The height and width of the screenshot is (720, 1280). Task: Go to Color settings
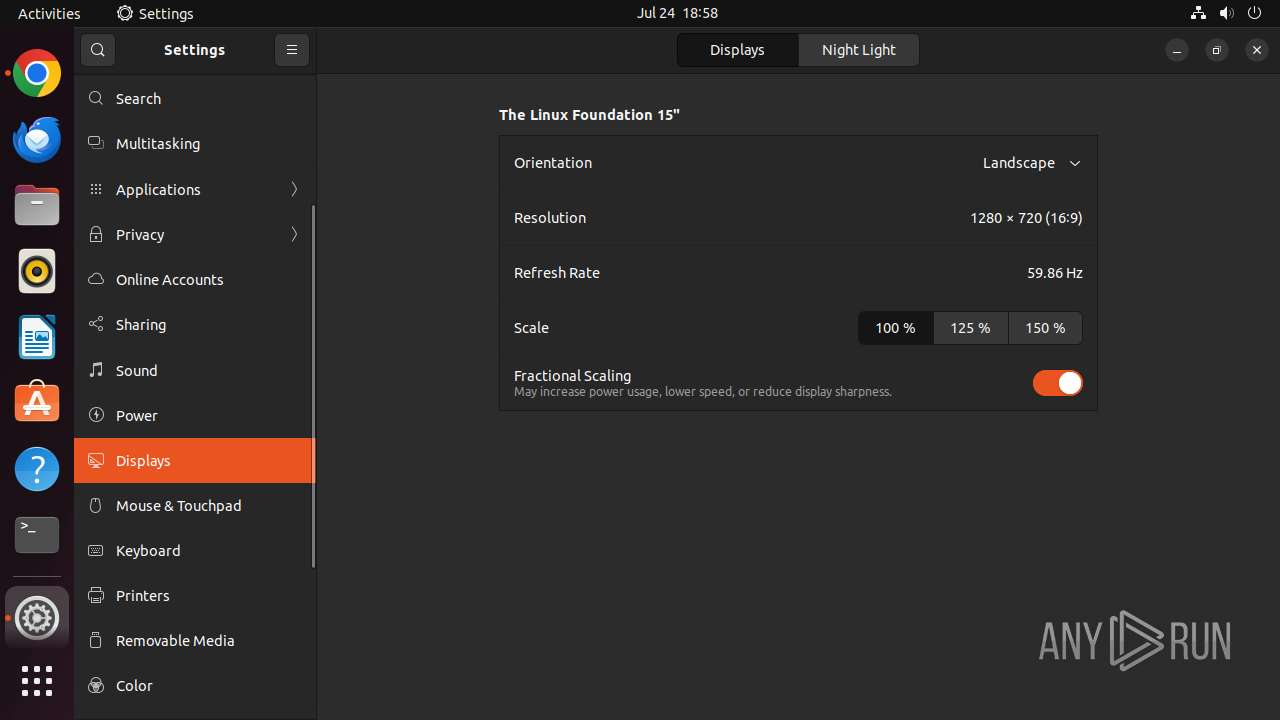coord(194,685)
